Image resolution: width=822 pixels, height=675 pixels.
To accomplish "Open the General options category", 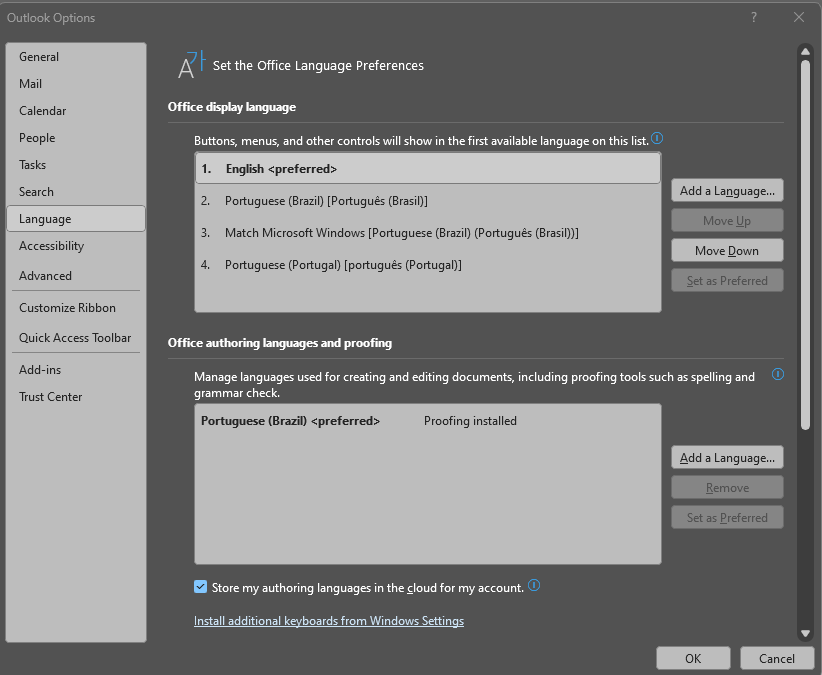I will (39, 57).
